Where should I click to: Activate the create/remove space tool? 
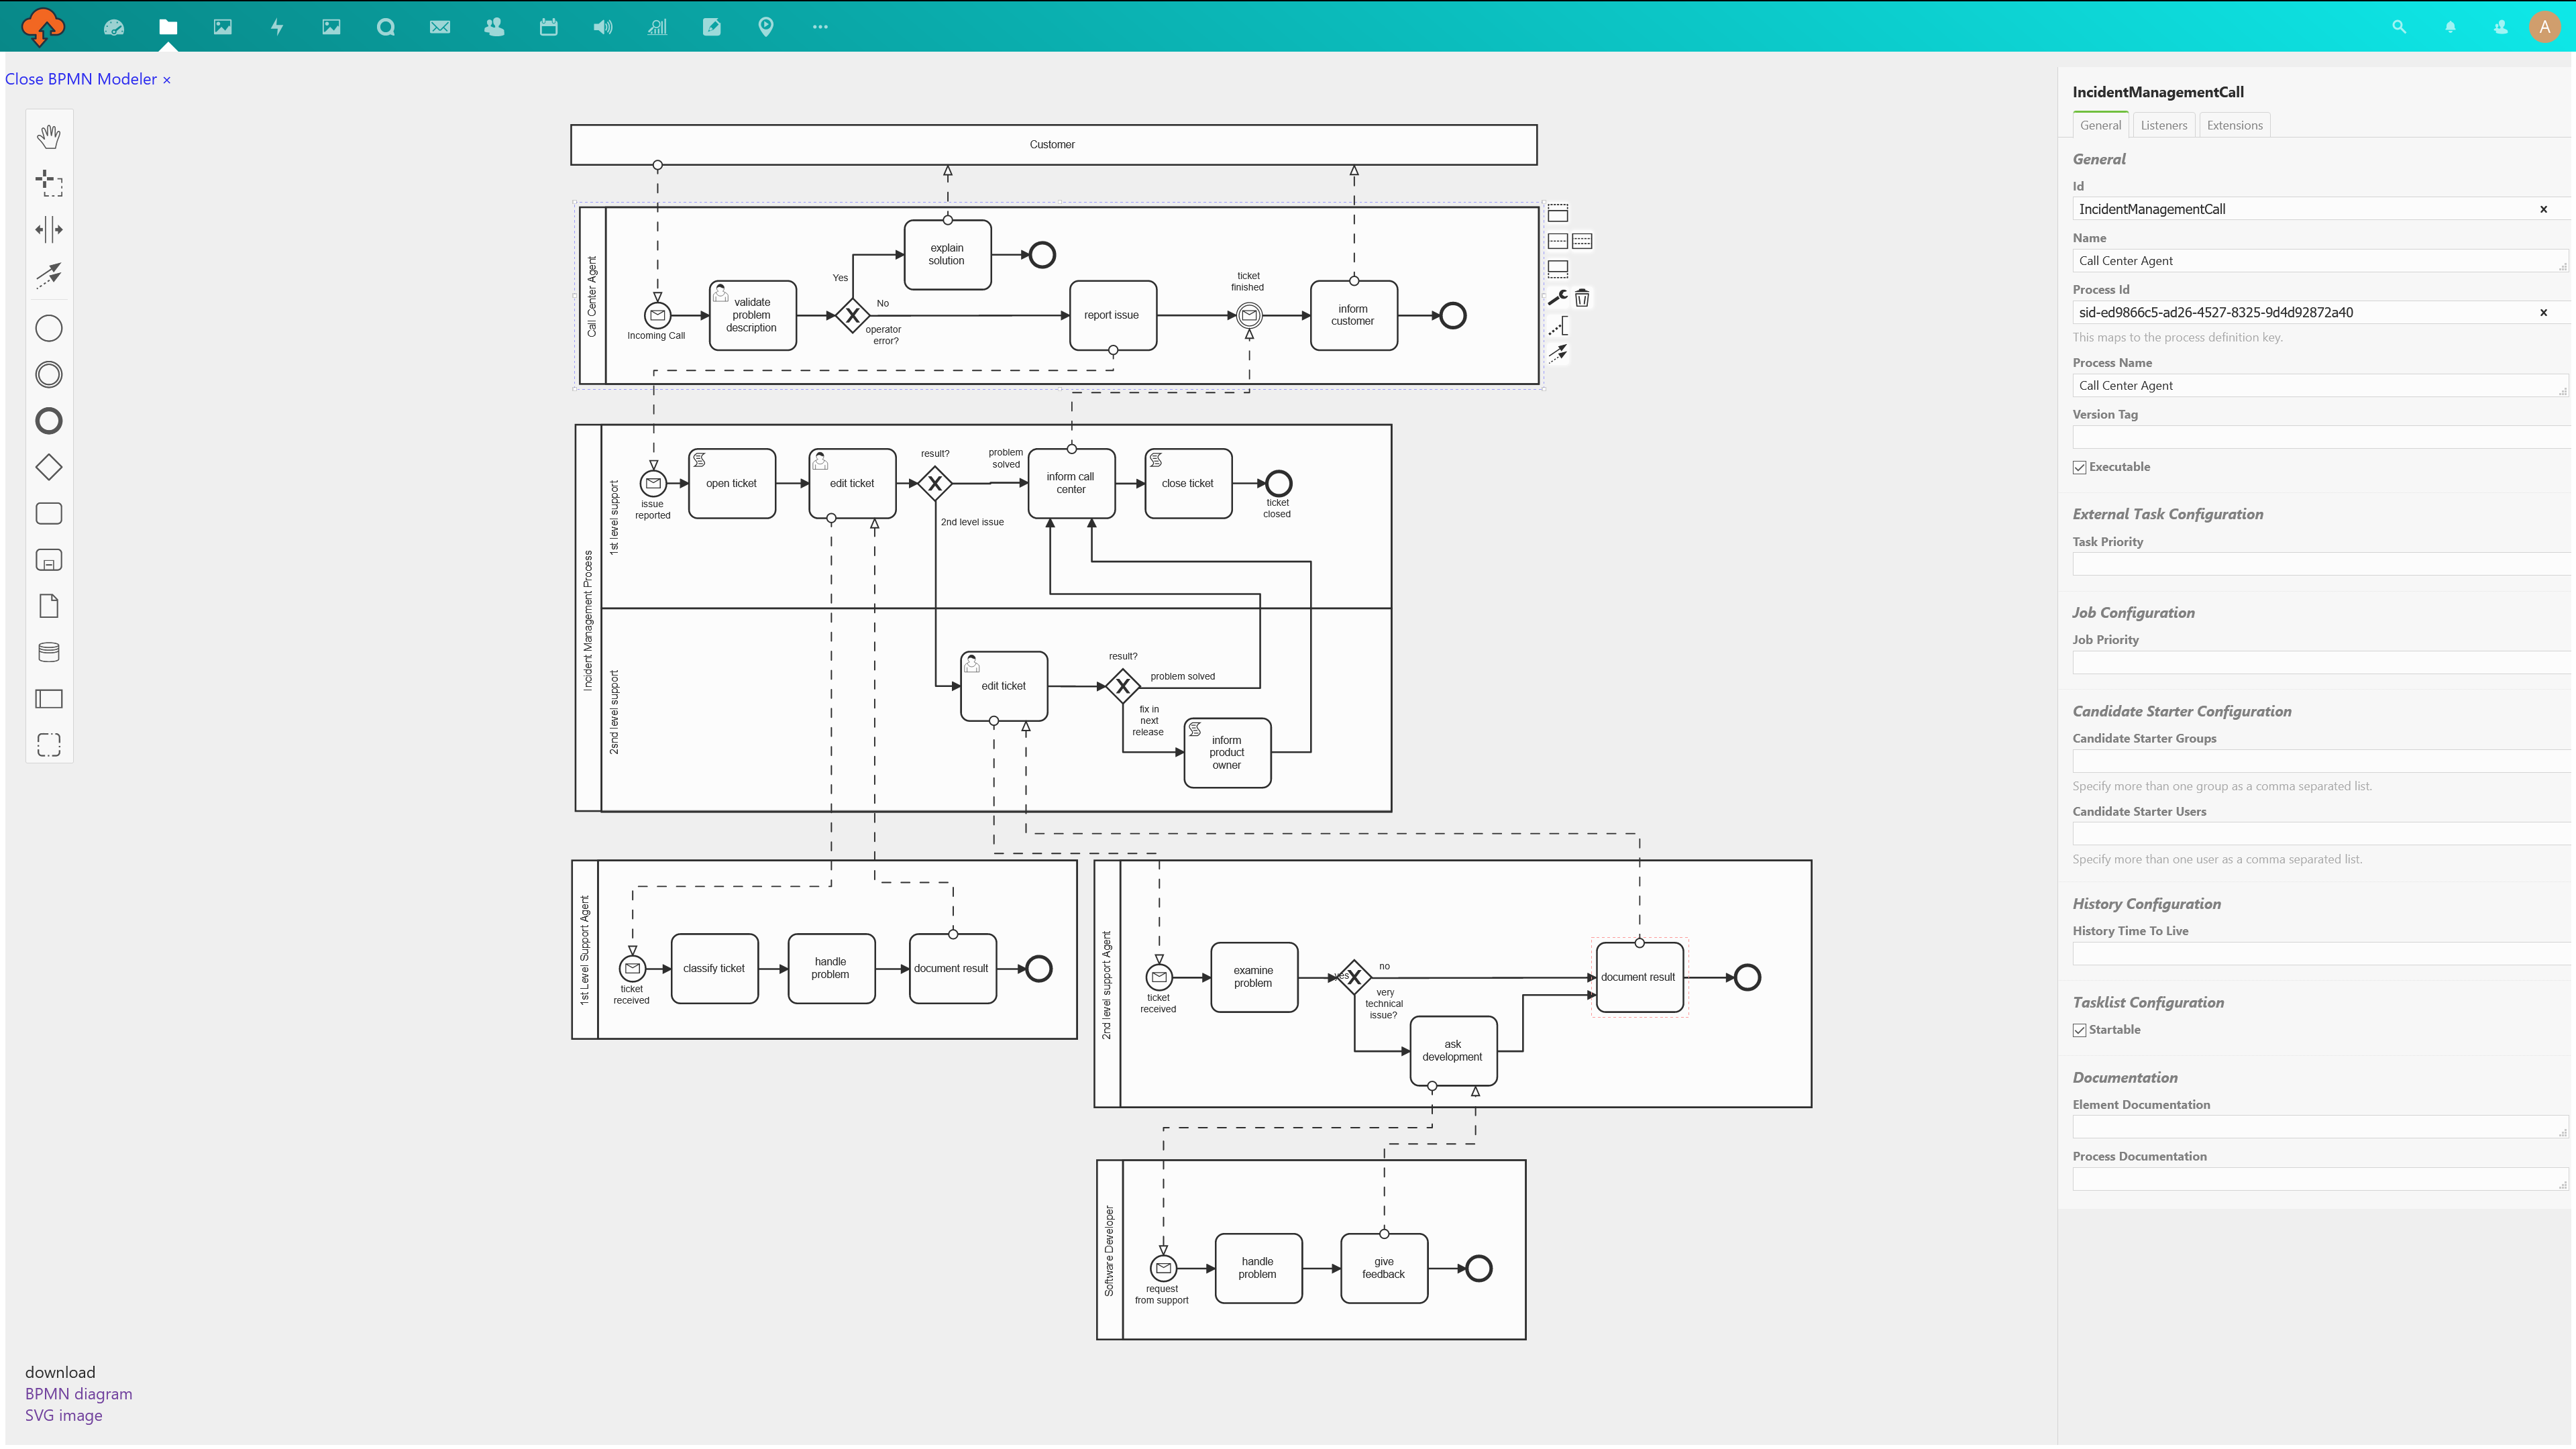tap(48, 229)
